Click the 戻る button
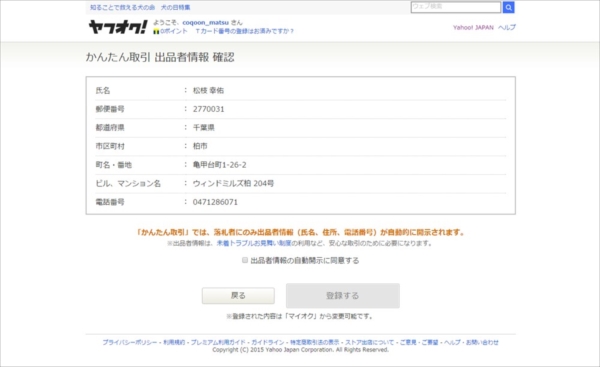 pyautogui.click(x=238, y=295)
